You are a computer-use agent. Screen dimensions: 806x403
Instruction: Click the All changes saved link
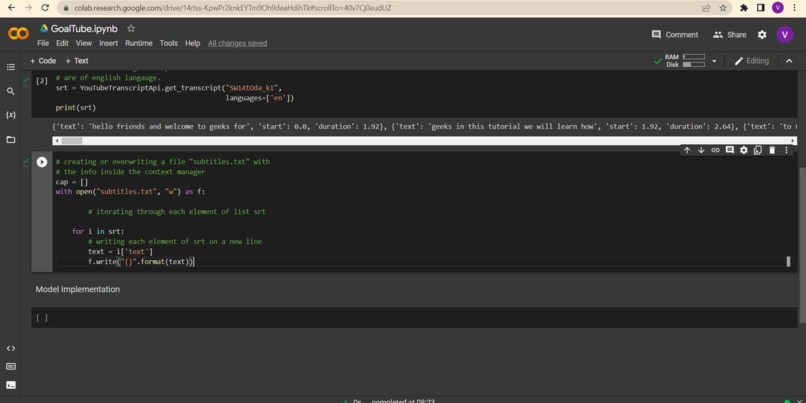point(237,43)
